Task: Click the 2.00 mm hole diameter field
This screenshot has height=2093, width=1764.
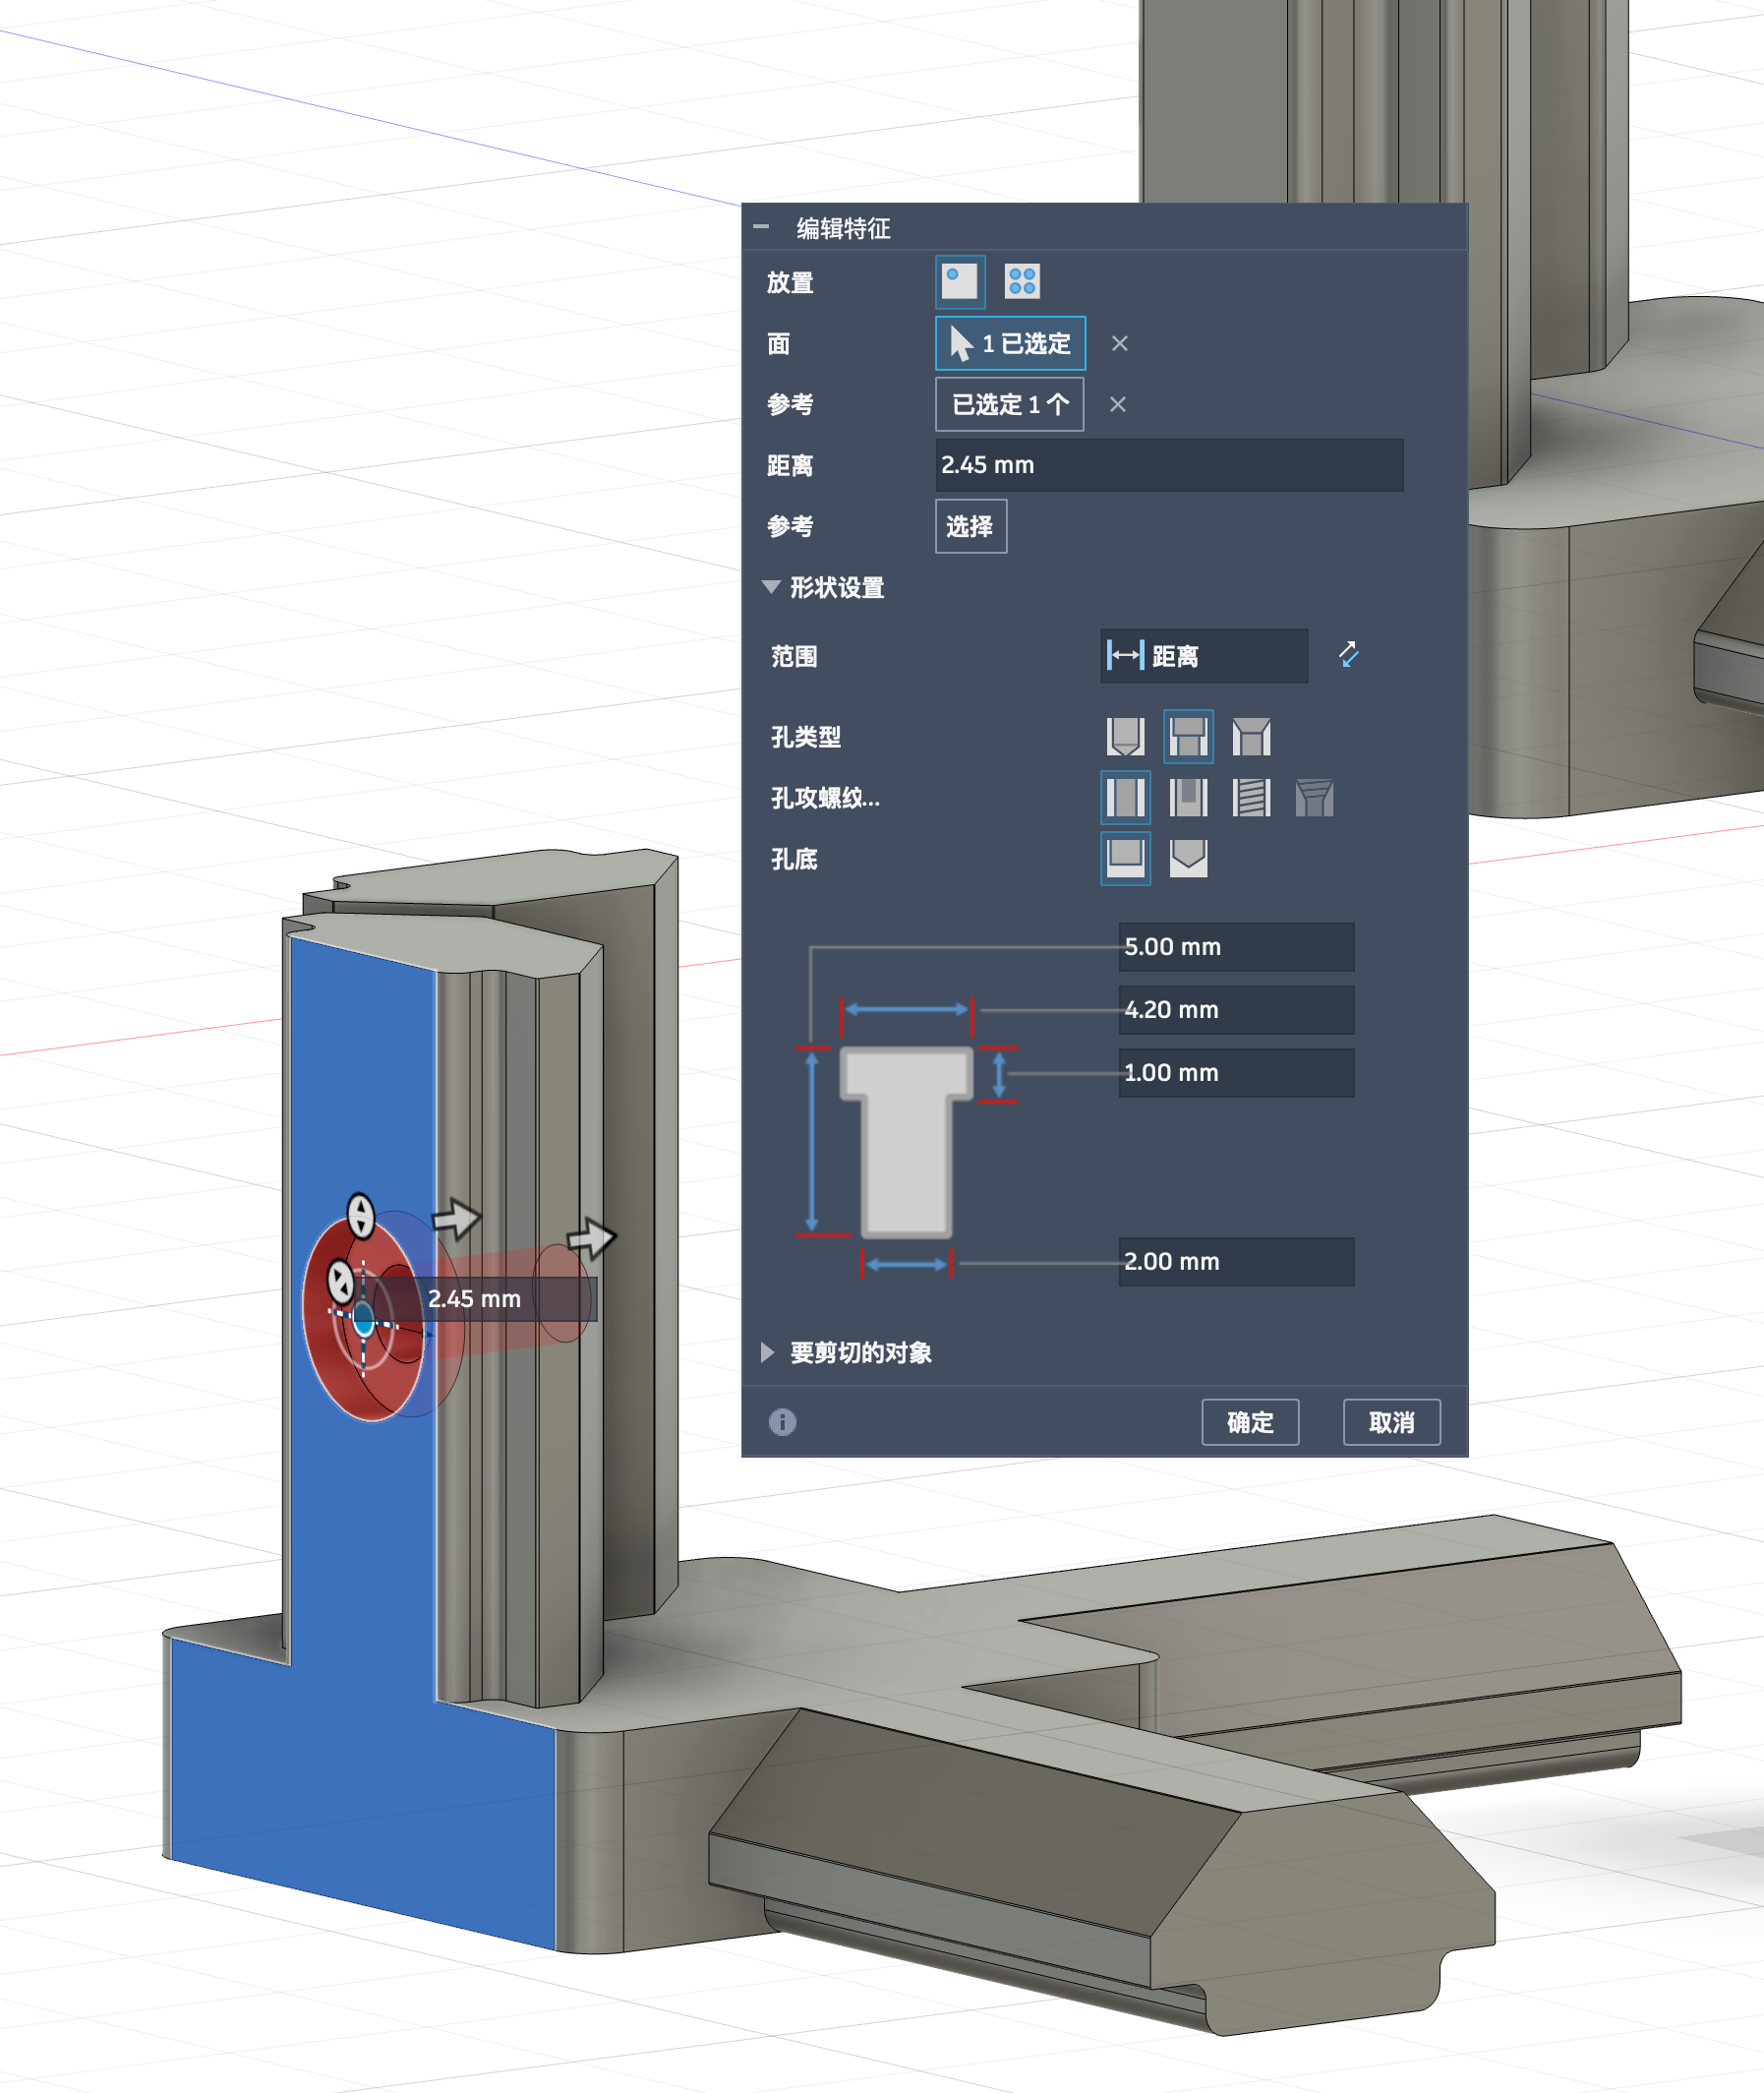Action: pyautogui.click(x=1236, y=1262)
